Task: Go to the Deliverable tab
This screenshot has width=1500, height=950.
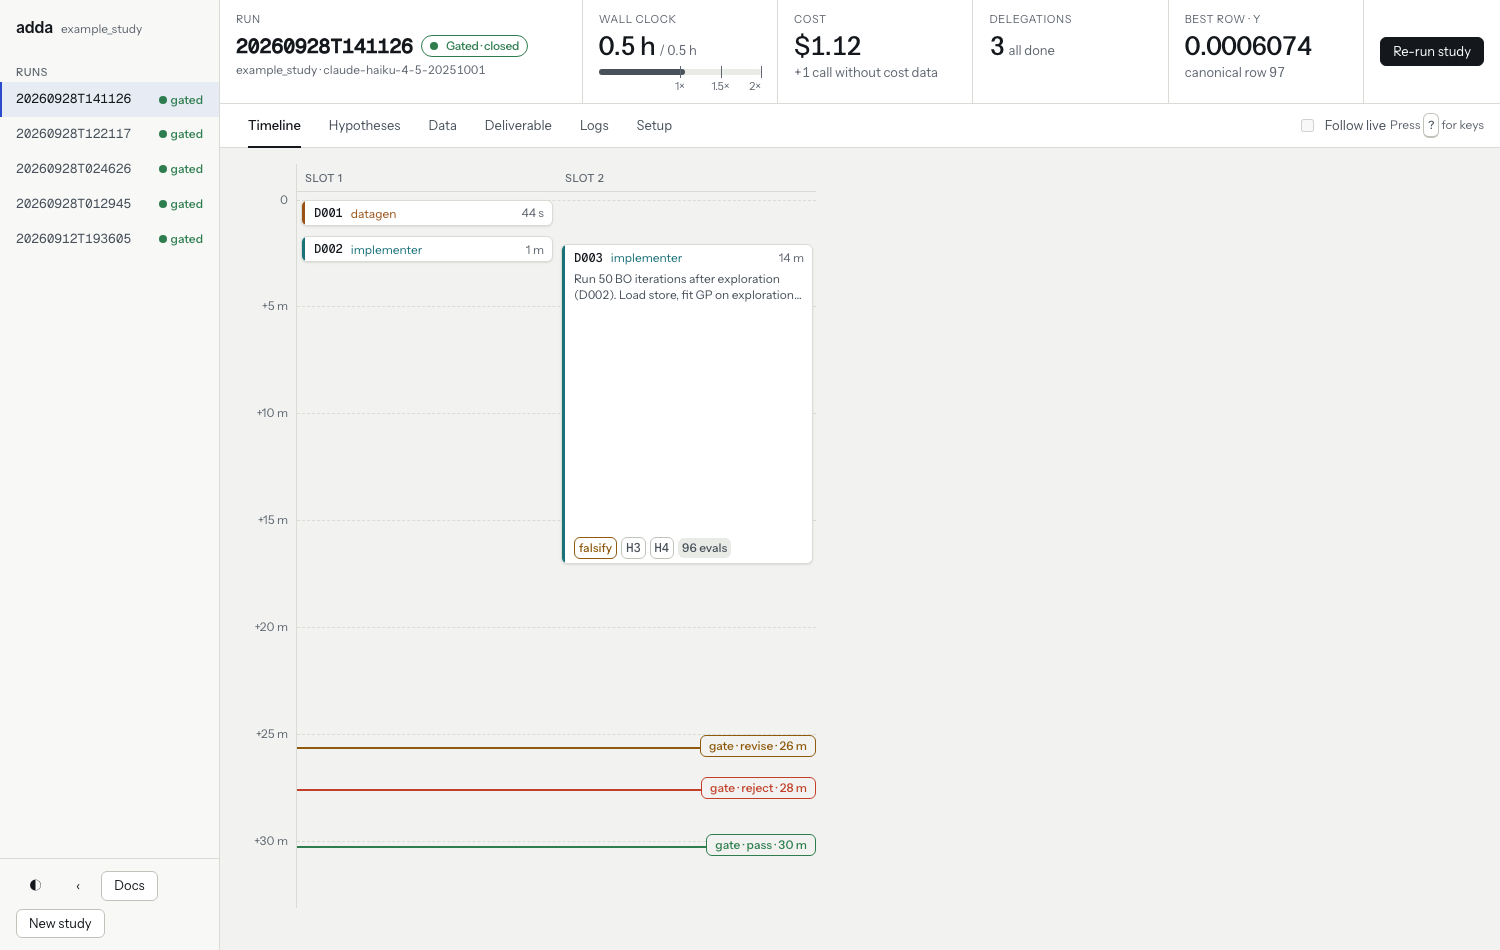Action: [x=518, y=125]
